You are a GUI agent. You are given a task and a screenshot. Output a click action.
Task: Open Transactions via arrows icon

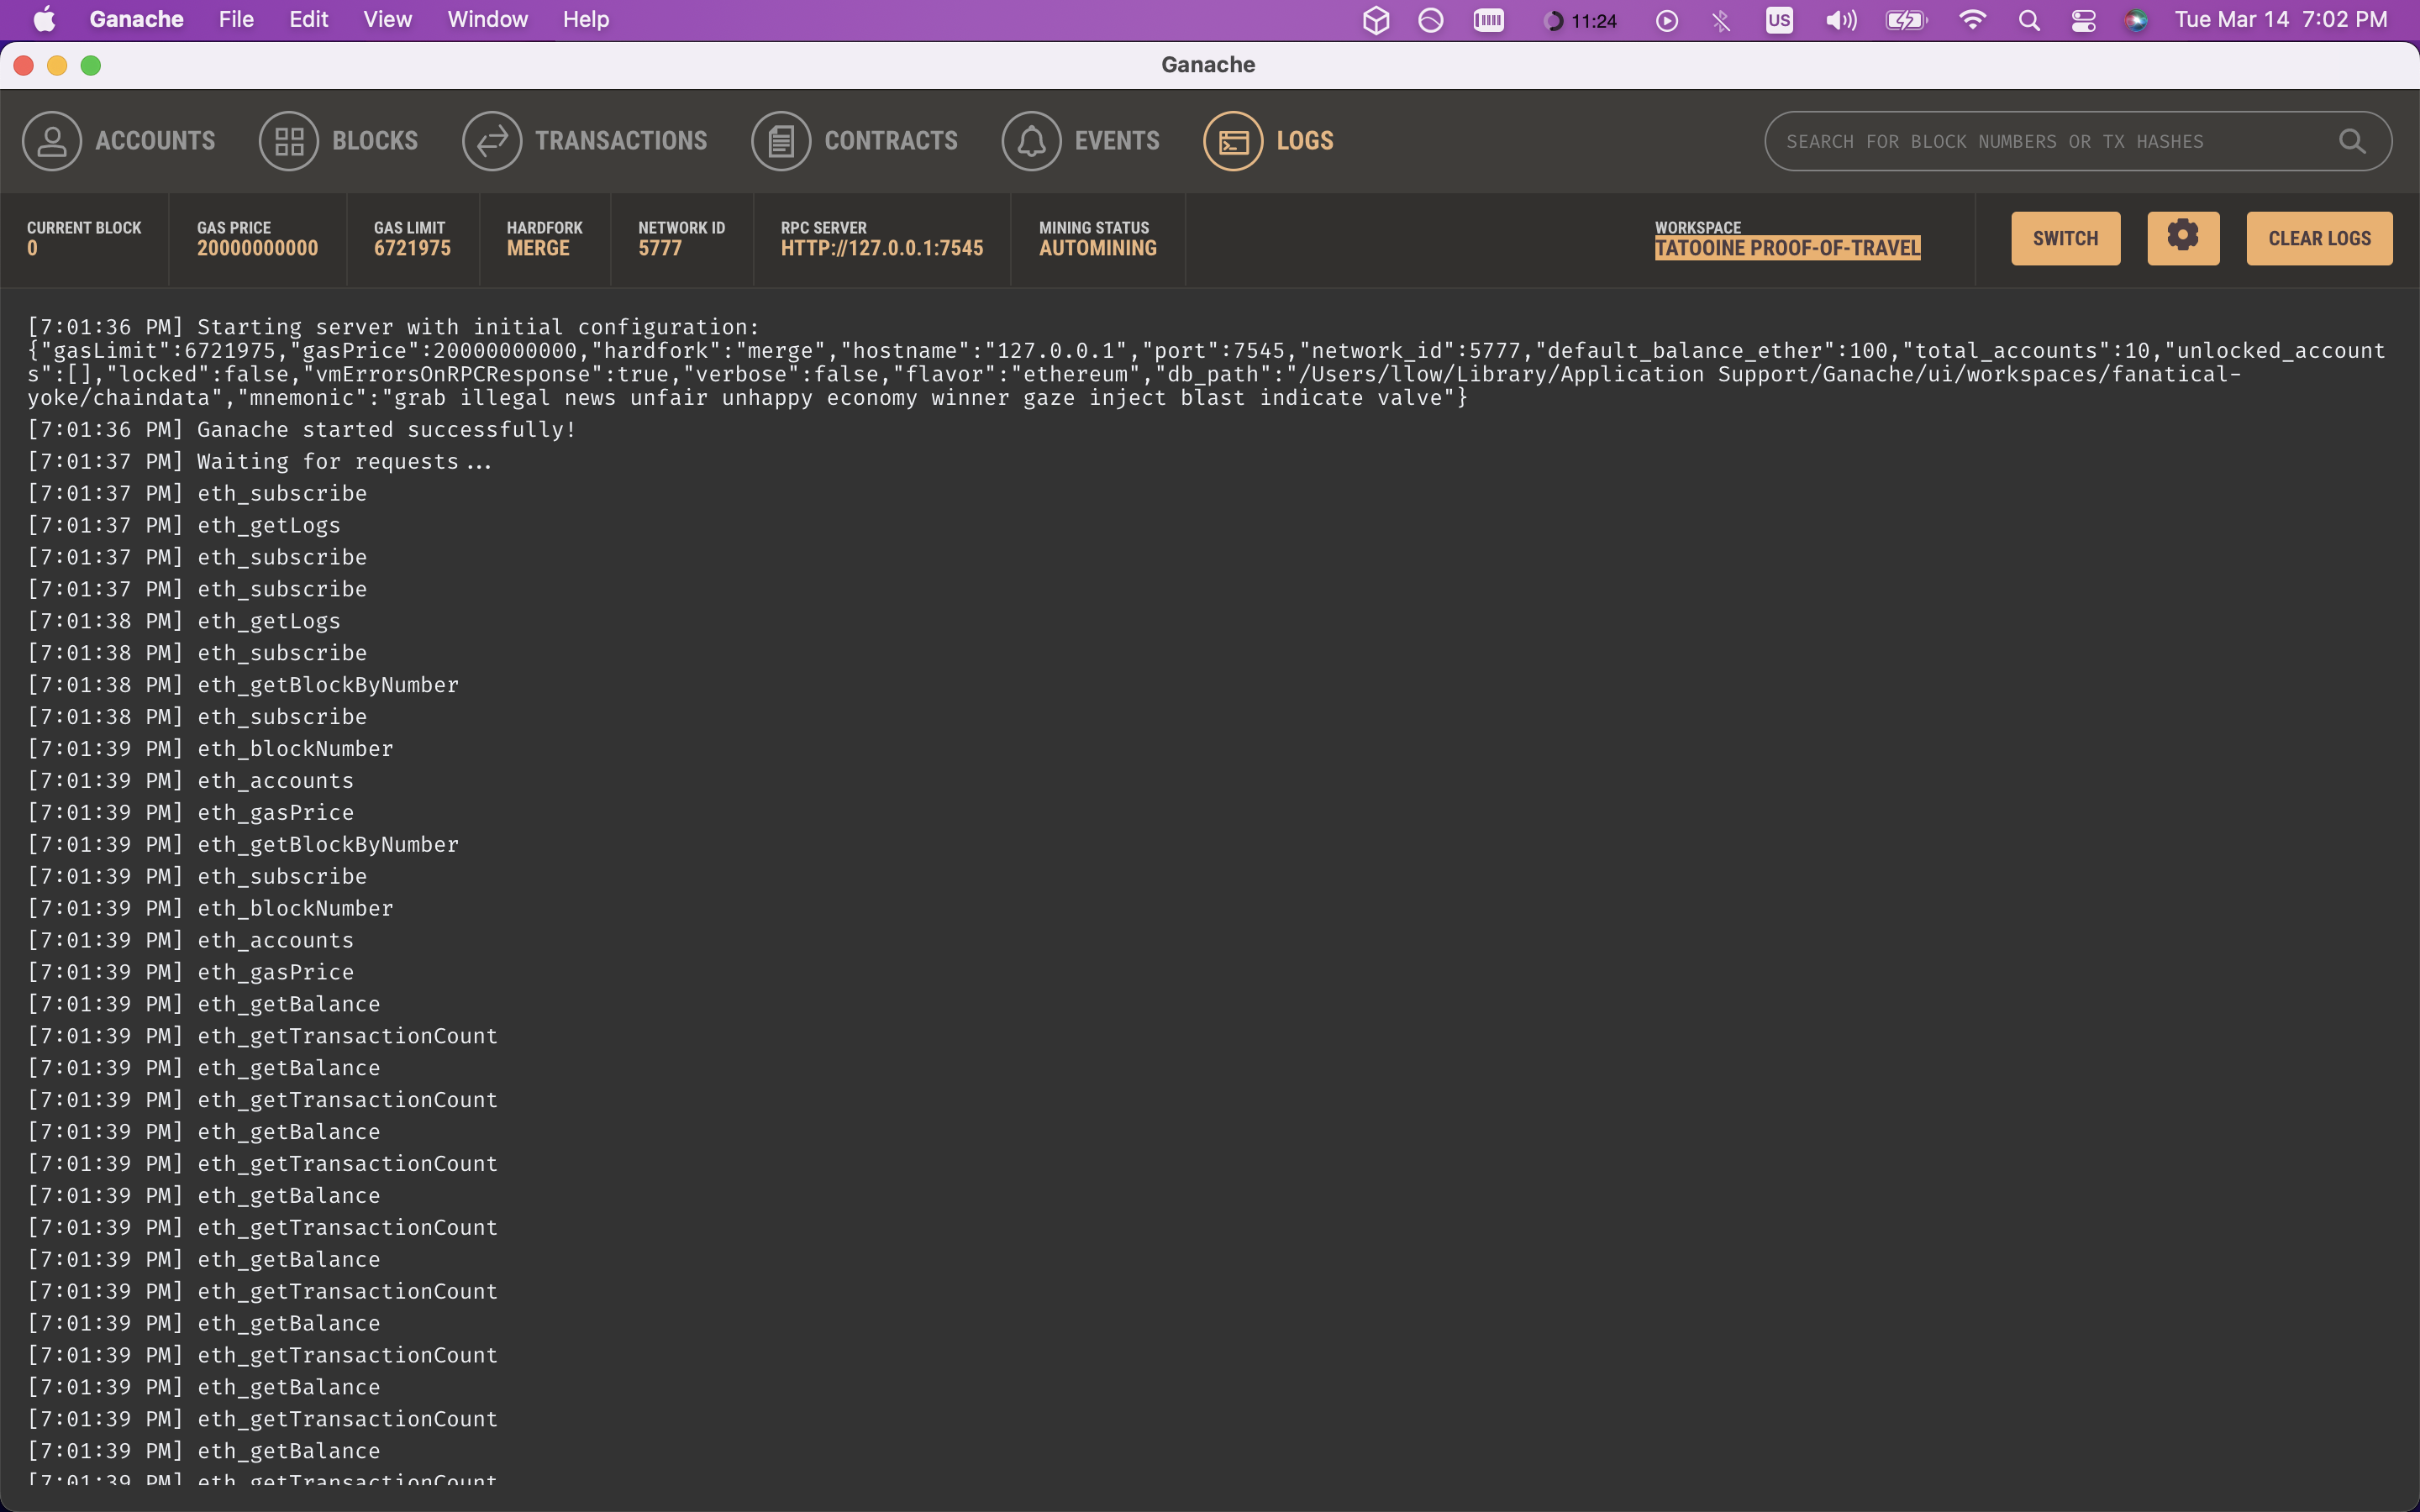pos(492,141)
